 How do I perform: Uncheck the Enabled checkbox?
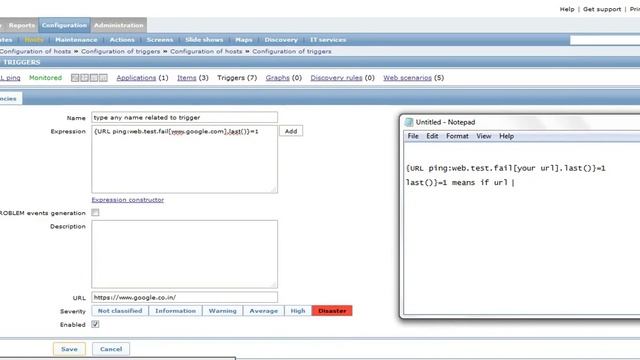[95, 324]
